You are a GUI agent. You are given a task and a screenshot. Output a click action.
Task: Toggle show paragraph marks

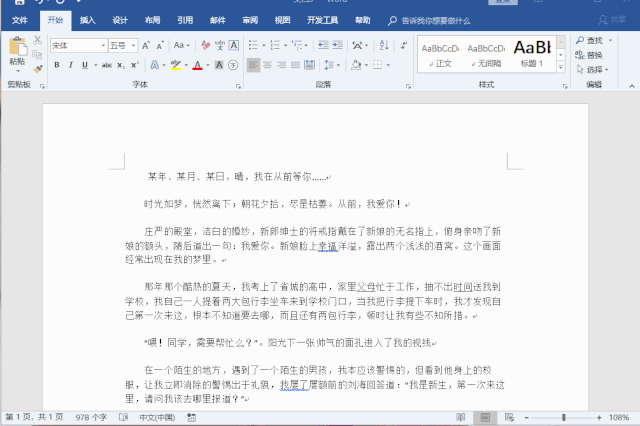pos(404,45)
